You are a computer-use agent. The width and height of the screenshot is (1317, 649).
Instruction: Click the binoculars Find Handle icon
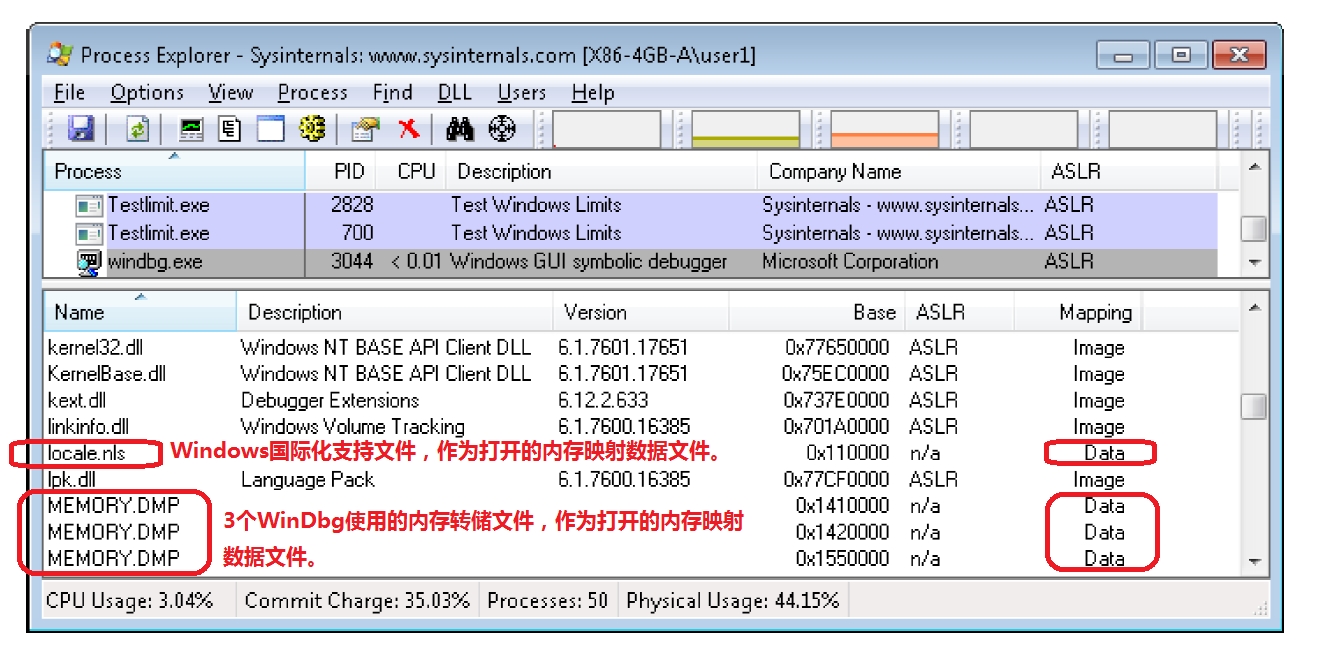460,129
